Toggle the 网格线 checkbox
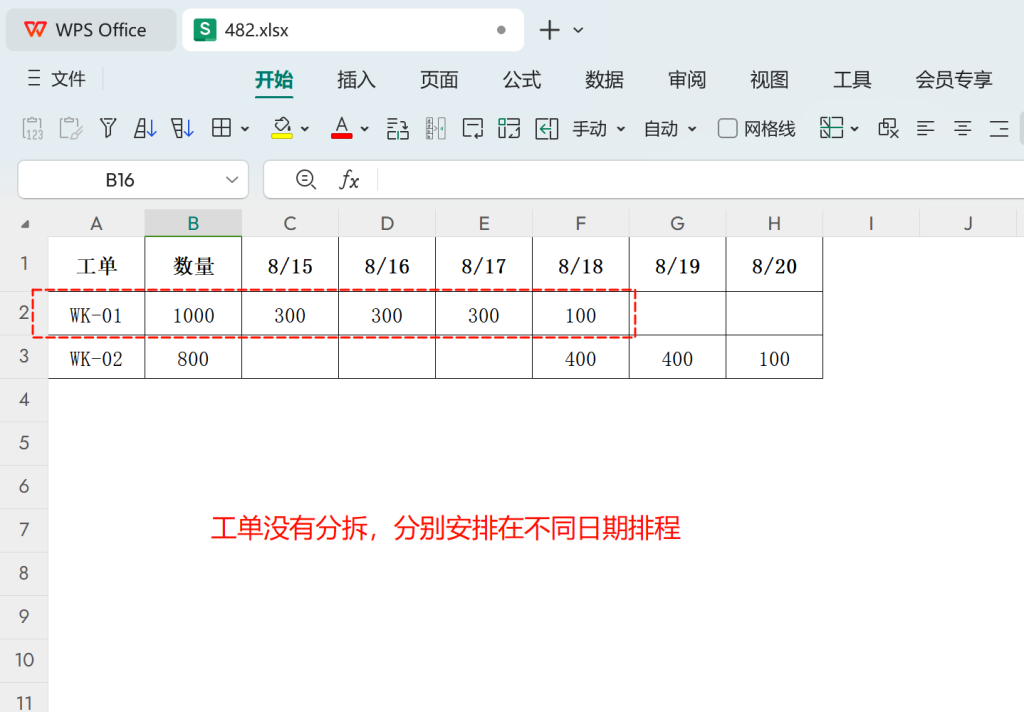The image size is (1024, 712). click(x=728, y=128)
